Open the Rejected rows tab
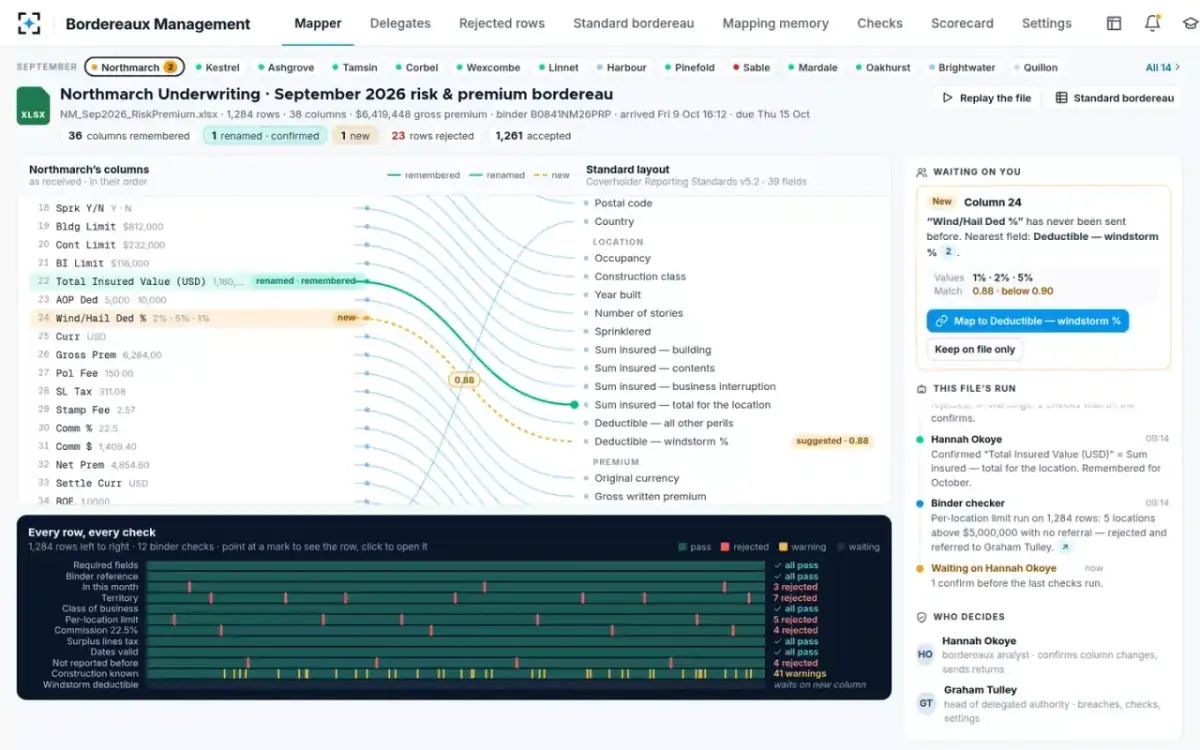The height and width of the screenshot is (750, 1200). point(502,23)
